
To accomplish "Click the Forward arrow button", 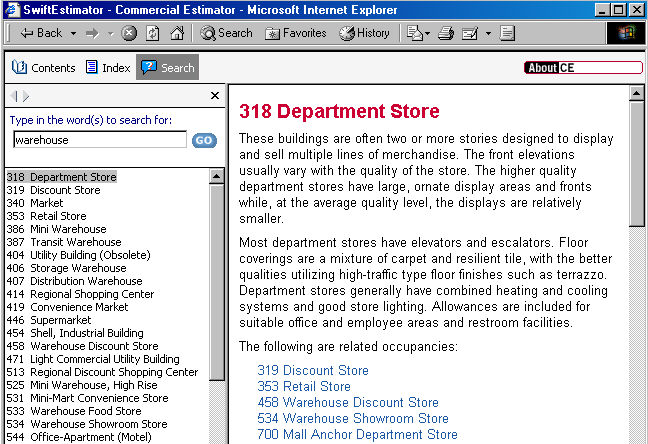I will click(x=93, y=33).
